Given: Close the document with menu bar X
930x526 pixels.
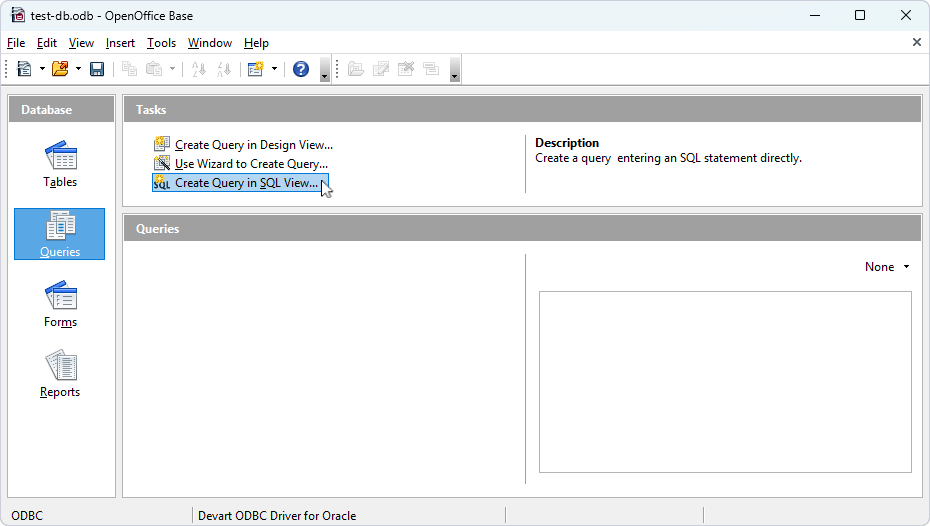Looking at the screenshot, I should click(x=916, y=42).
